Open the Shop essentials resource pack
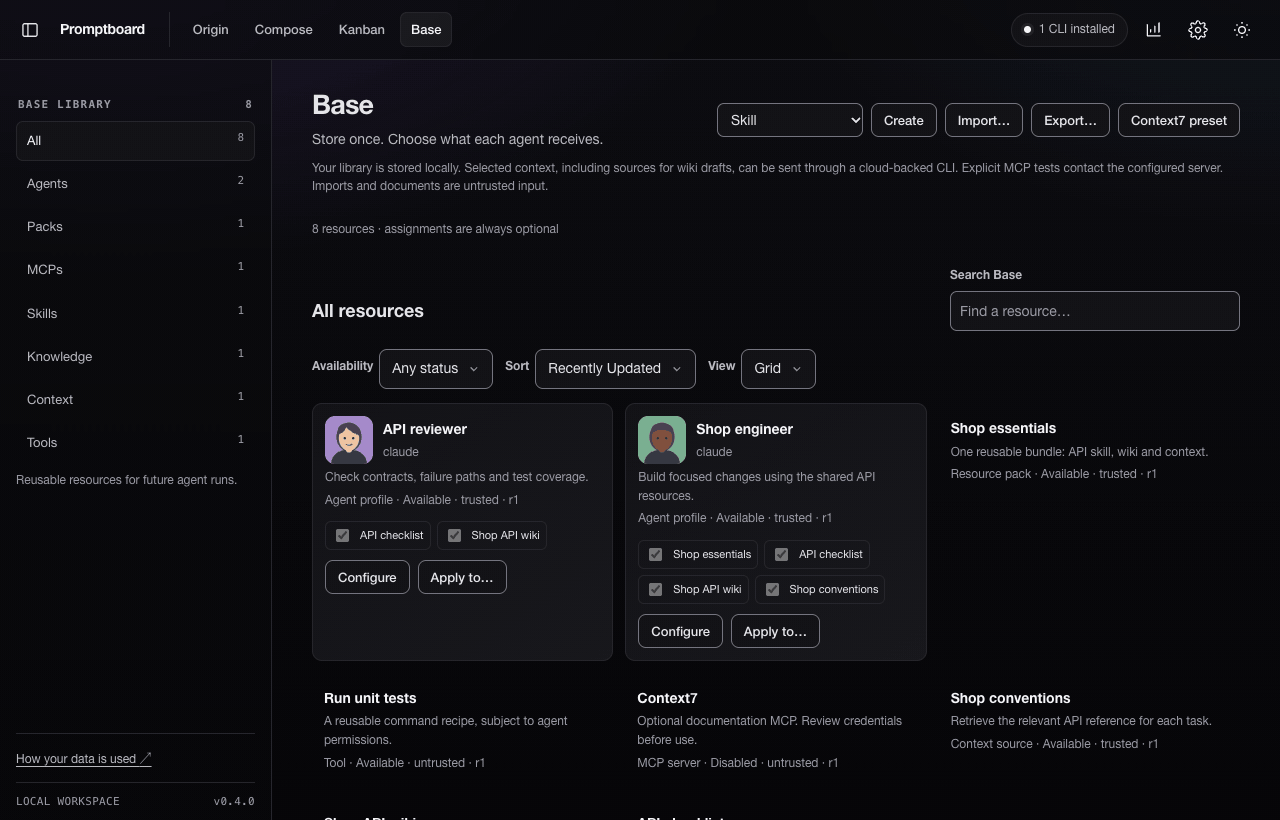 pos(1003,428)
